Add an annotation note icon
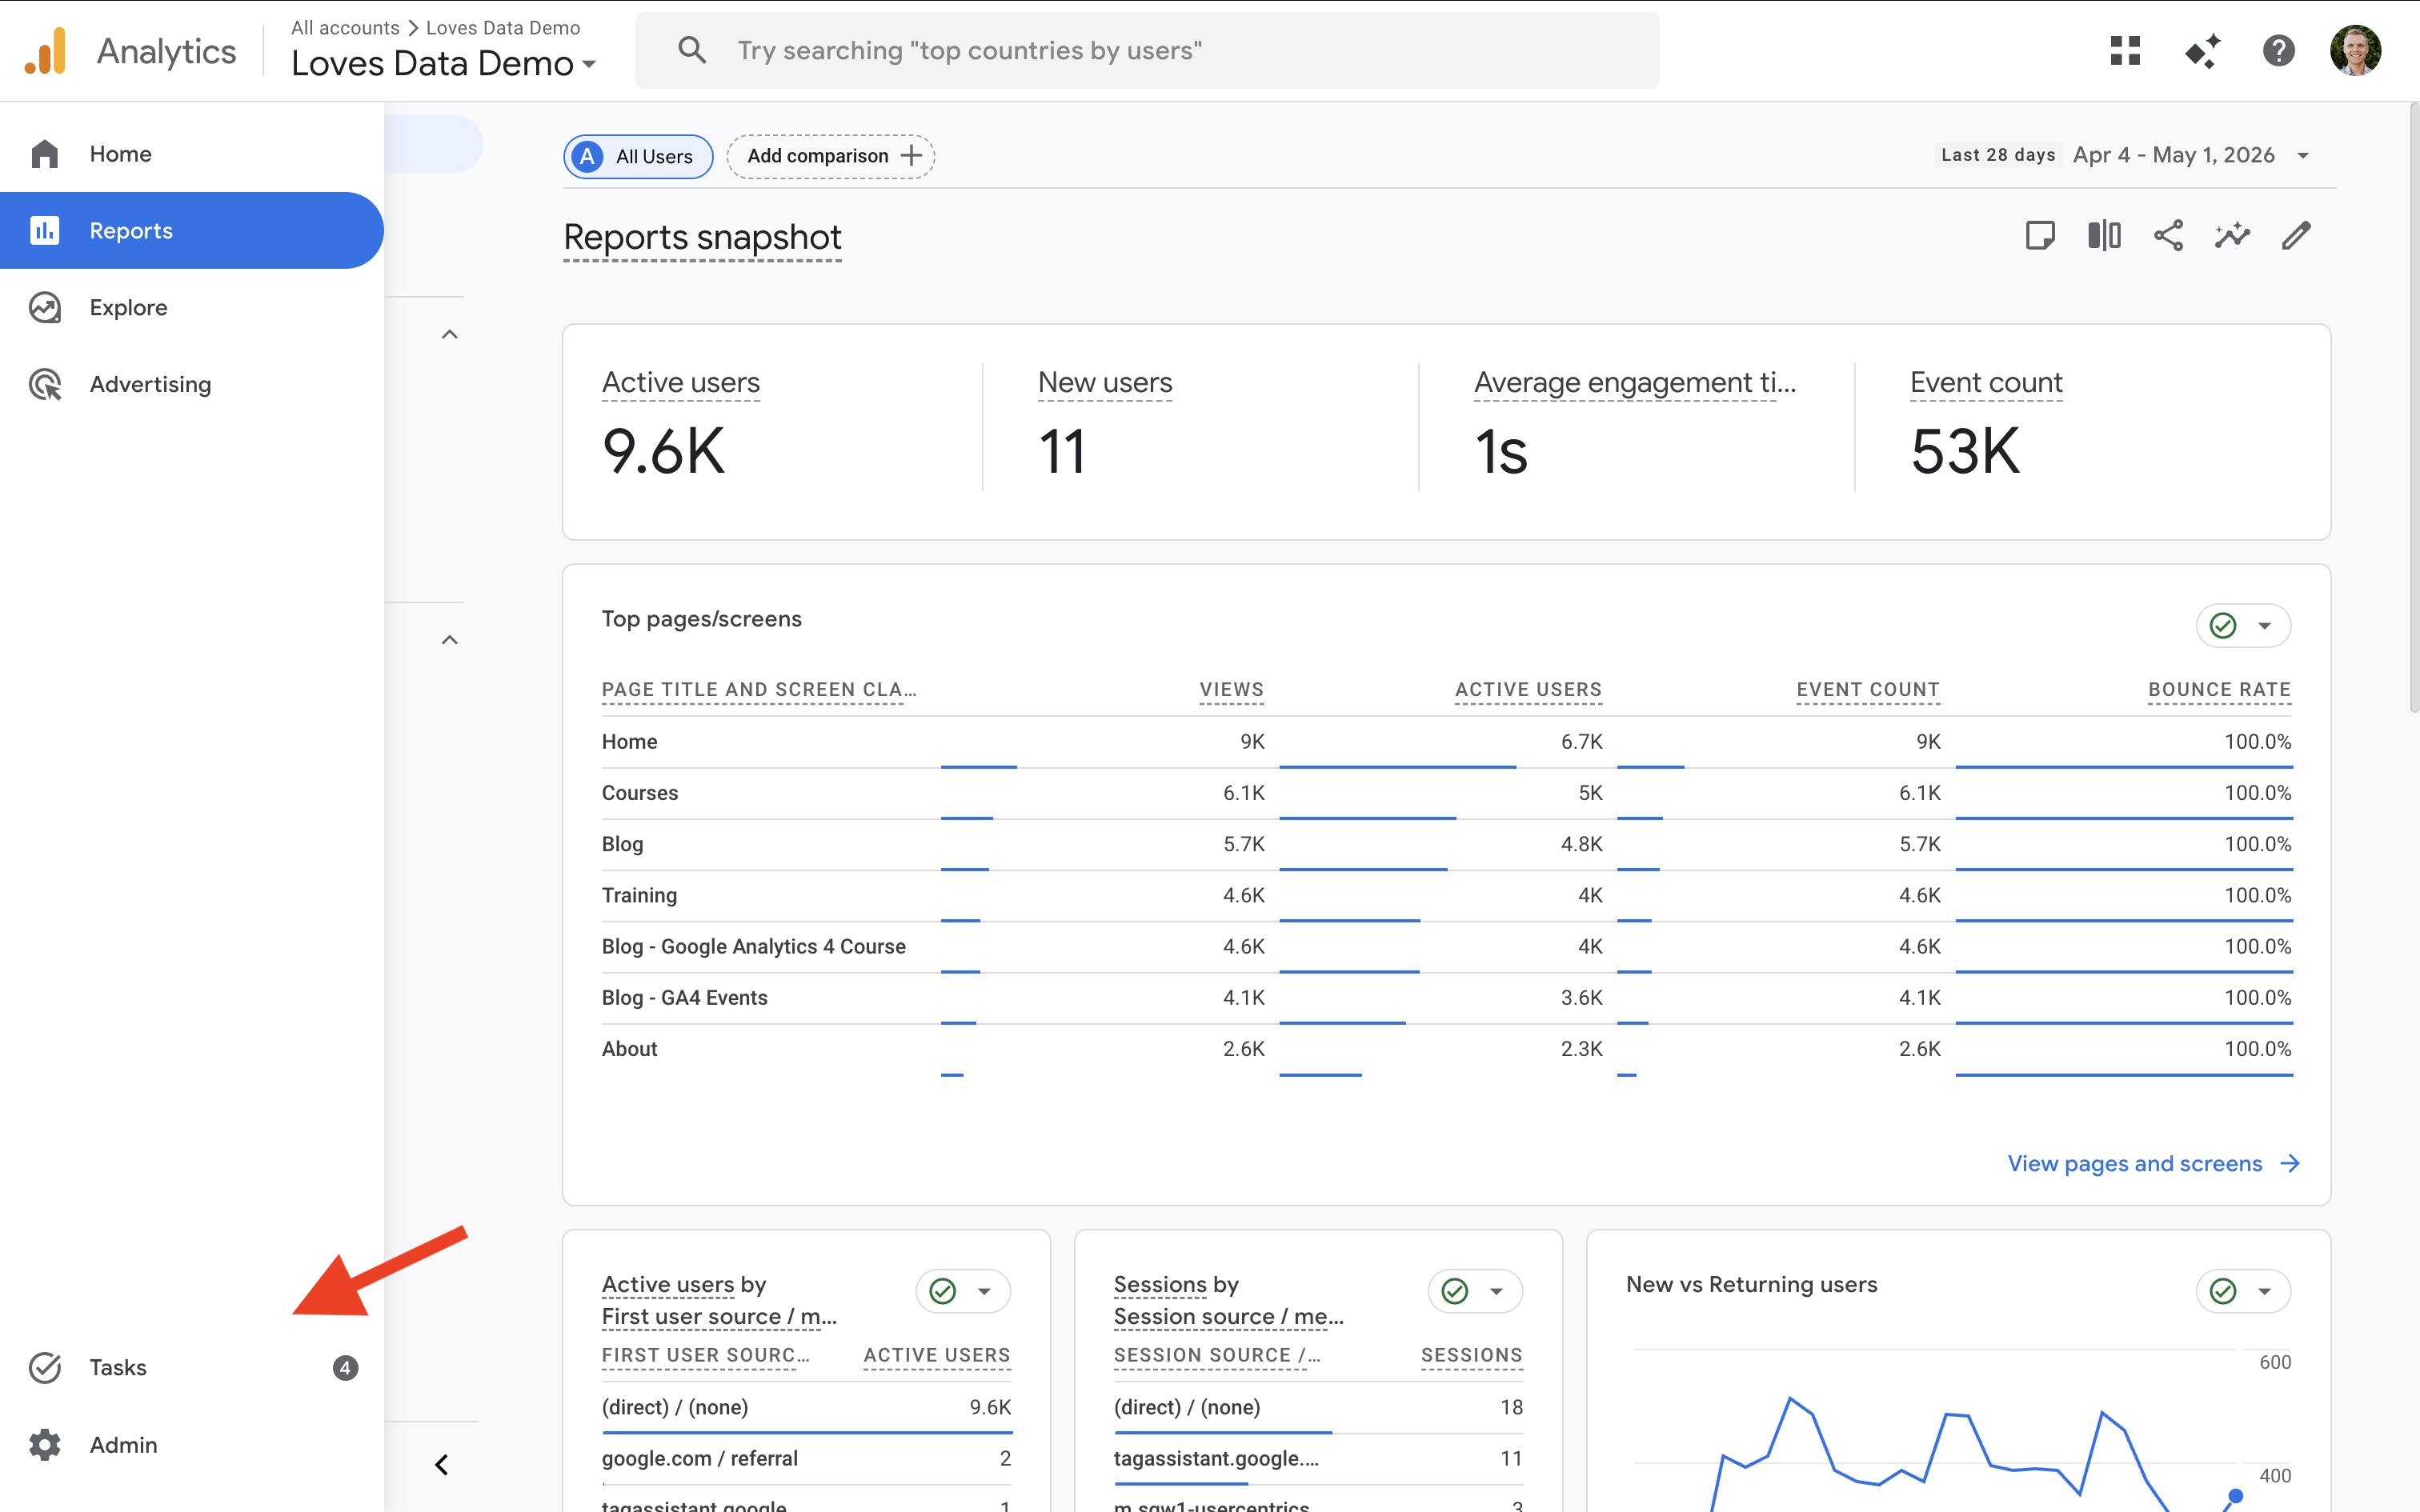This screenshot has width=2420, height=1512. point(2040,236)
